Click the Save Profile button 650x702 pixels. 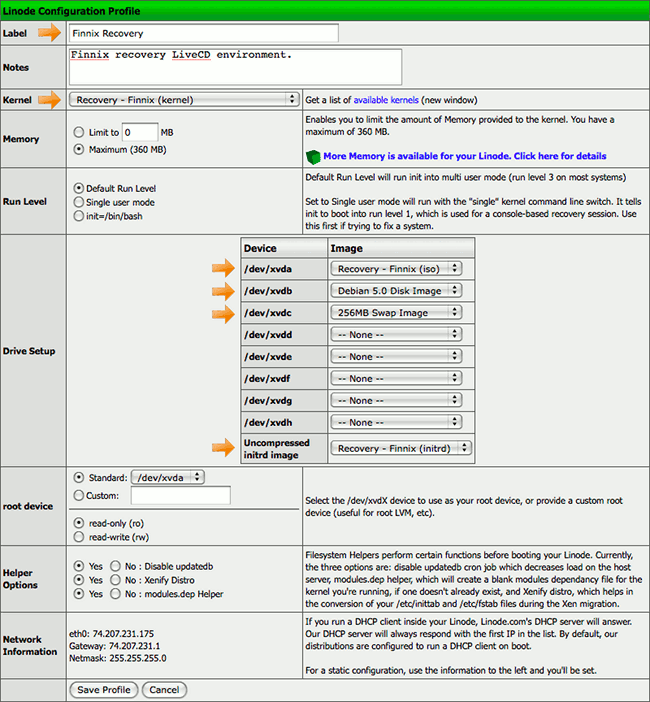(x=104, y=689)
